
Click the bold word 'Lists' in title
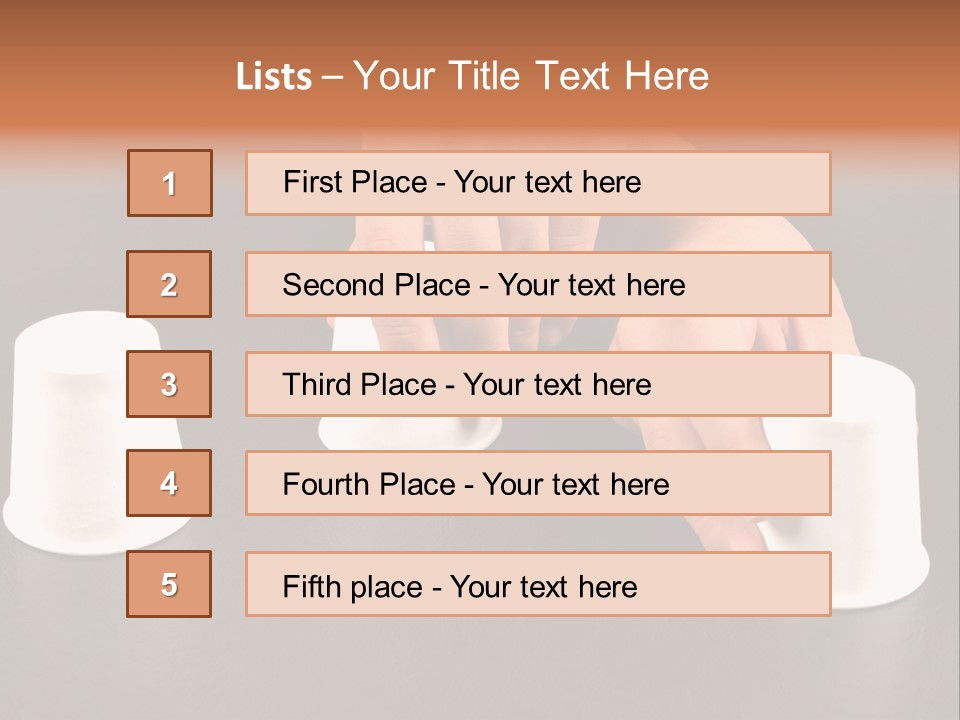tap(274, 76)
